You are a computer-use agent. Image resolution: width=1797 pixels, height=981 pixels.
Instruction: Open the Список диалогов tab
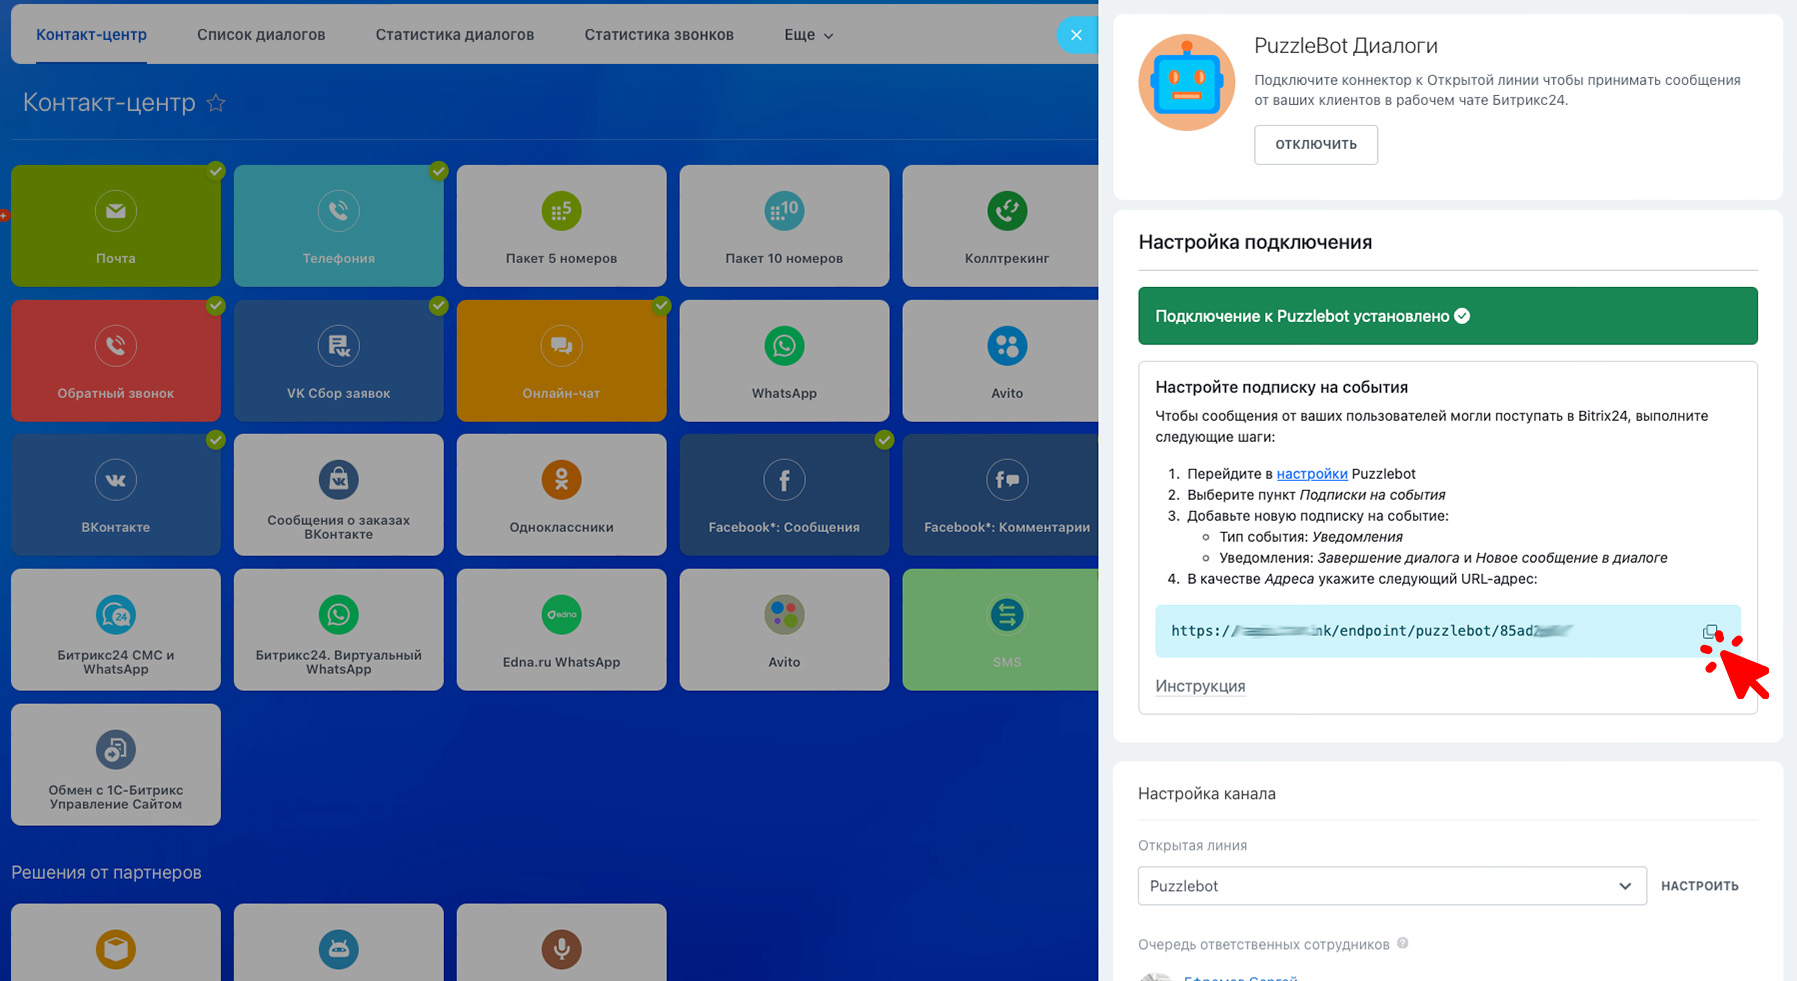click(261, 35)
